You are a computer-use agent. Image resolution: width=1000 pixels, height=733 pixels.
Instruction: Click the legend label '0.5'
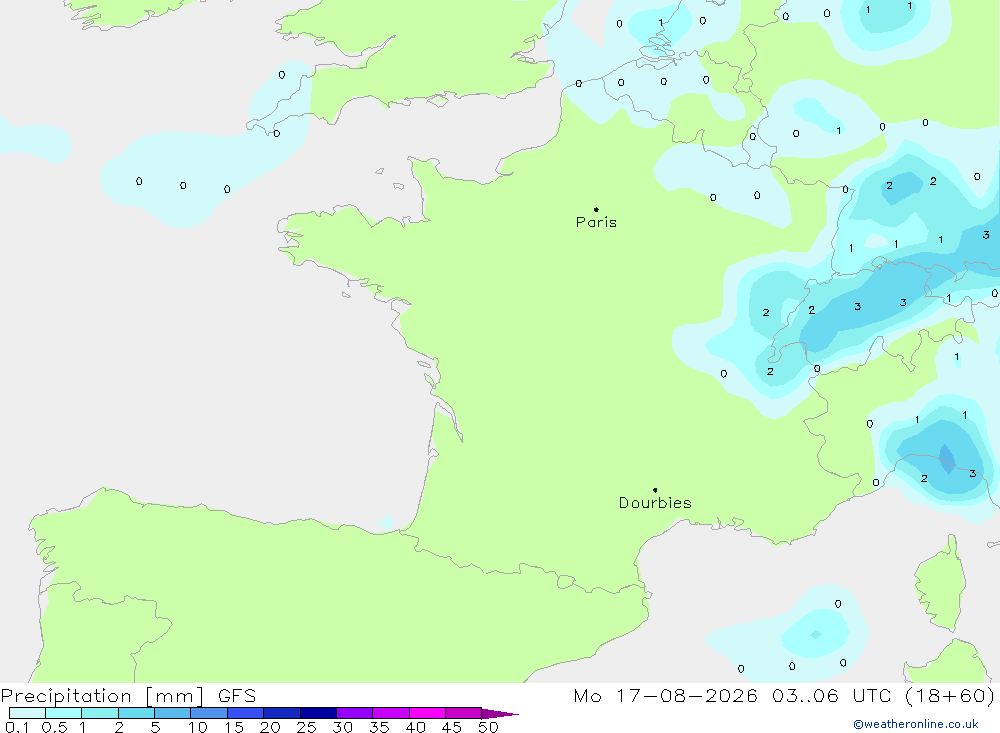coord(54,727)
